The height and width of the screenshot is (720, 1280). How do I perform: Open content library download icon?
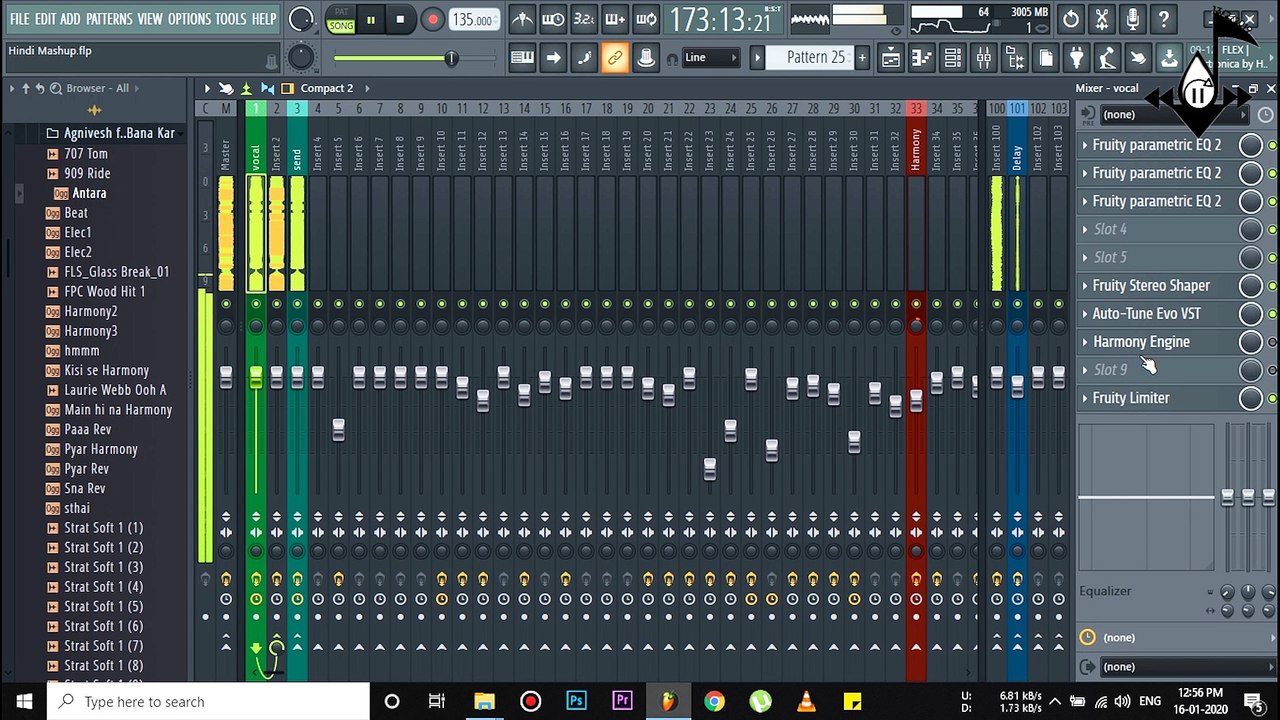click(x=1169, y=58)
